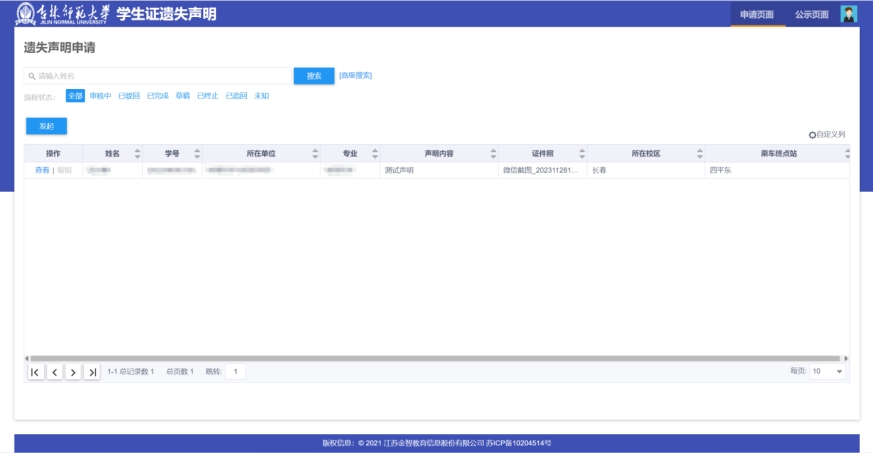Screen dimensions: 873x453
Task: Filter by 审核中 process status
Action: [100, 96]
